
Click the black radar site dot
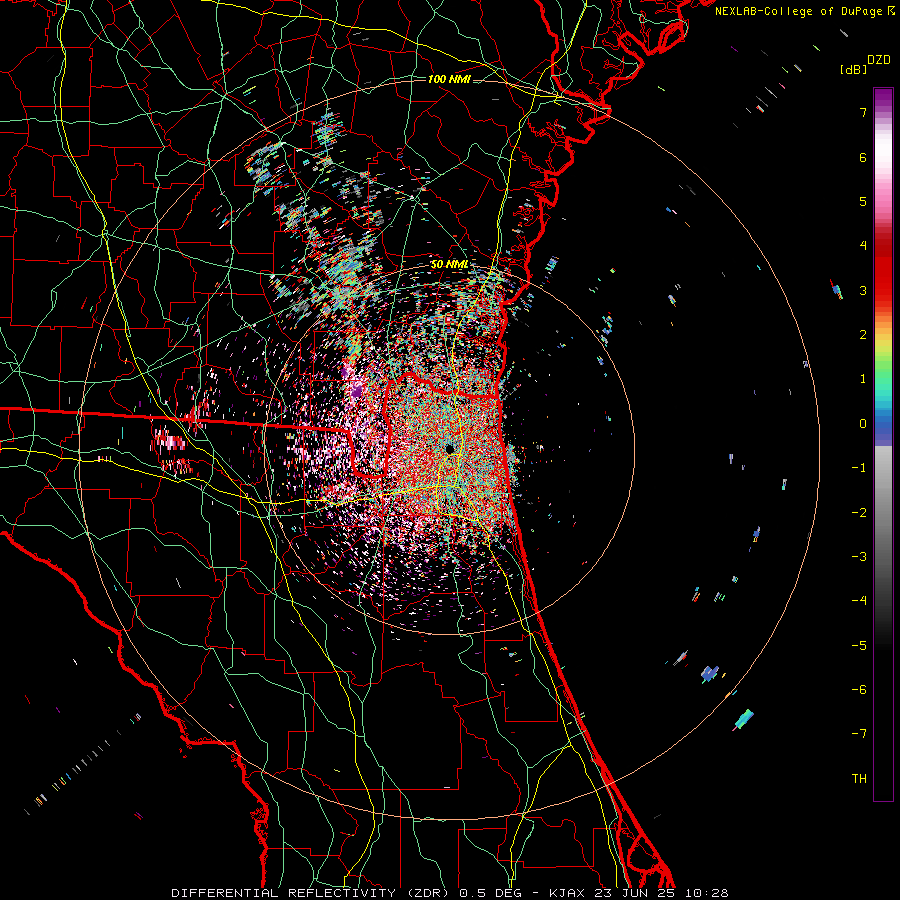tap(450, 448)
